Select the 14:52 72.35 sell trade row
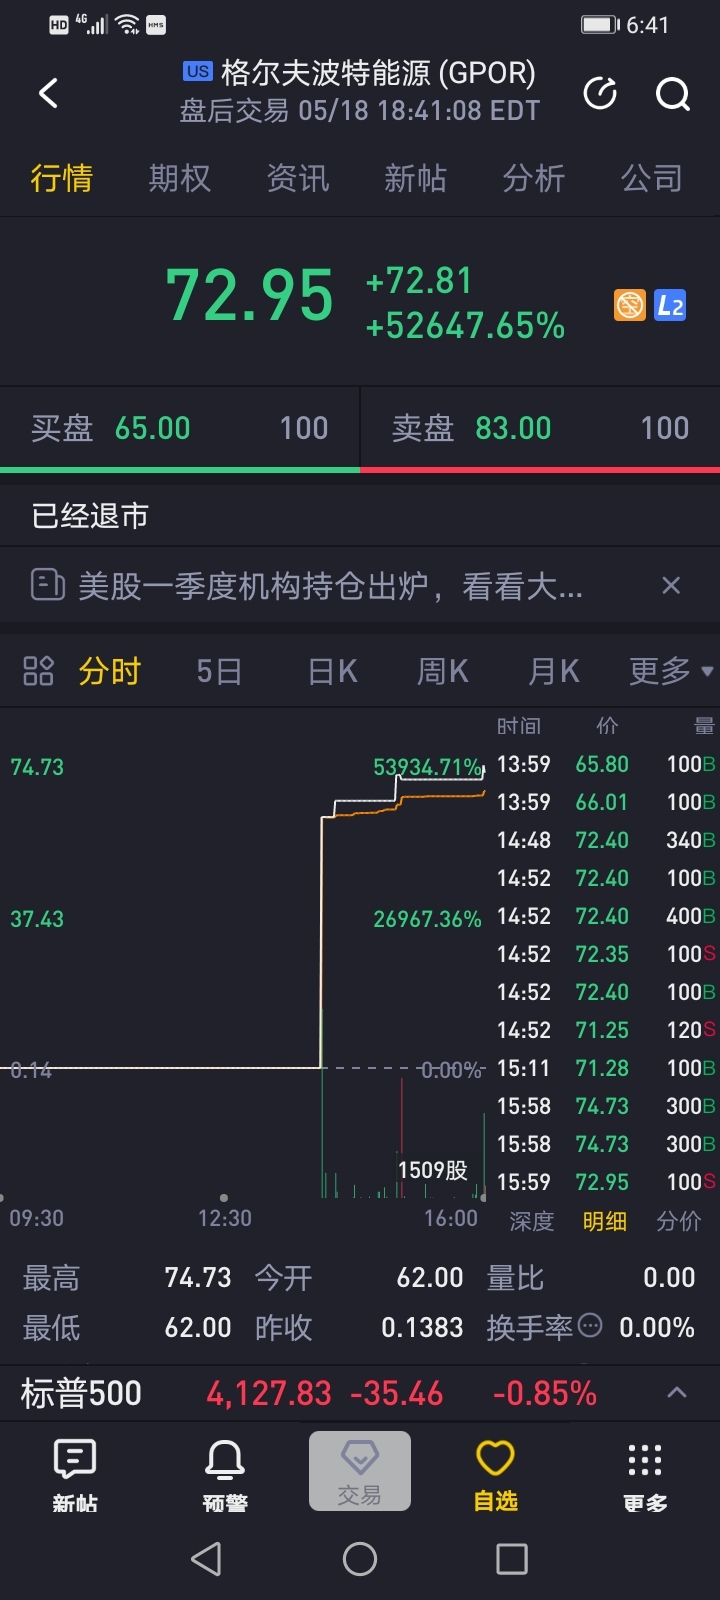Screen dimensions: 720x1600 pyautogui.click(x=605, y=954)
